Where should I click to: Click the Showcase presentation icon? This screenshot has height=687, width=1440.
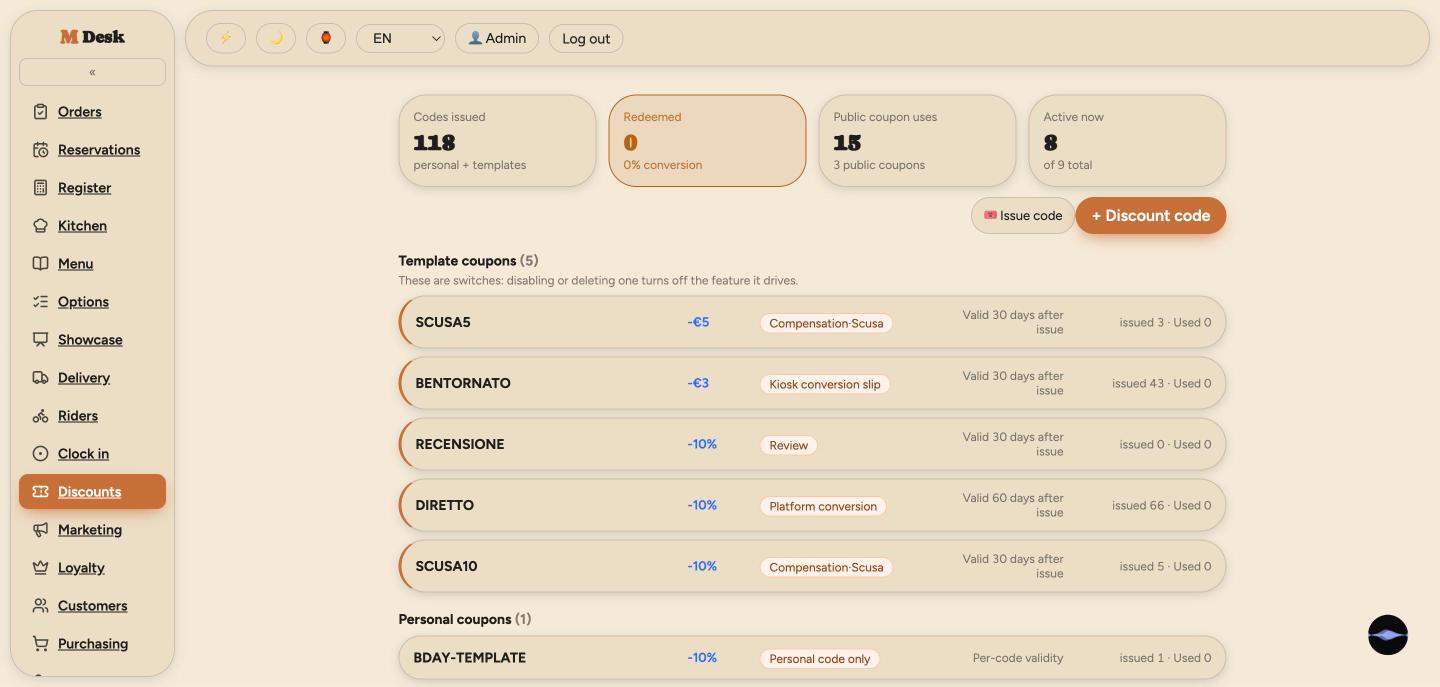40,340
